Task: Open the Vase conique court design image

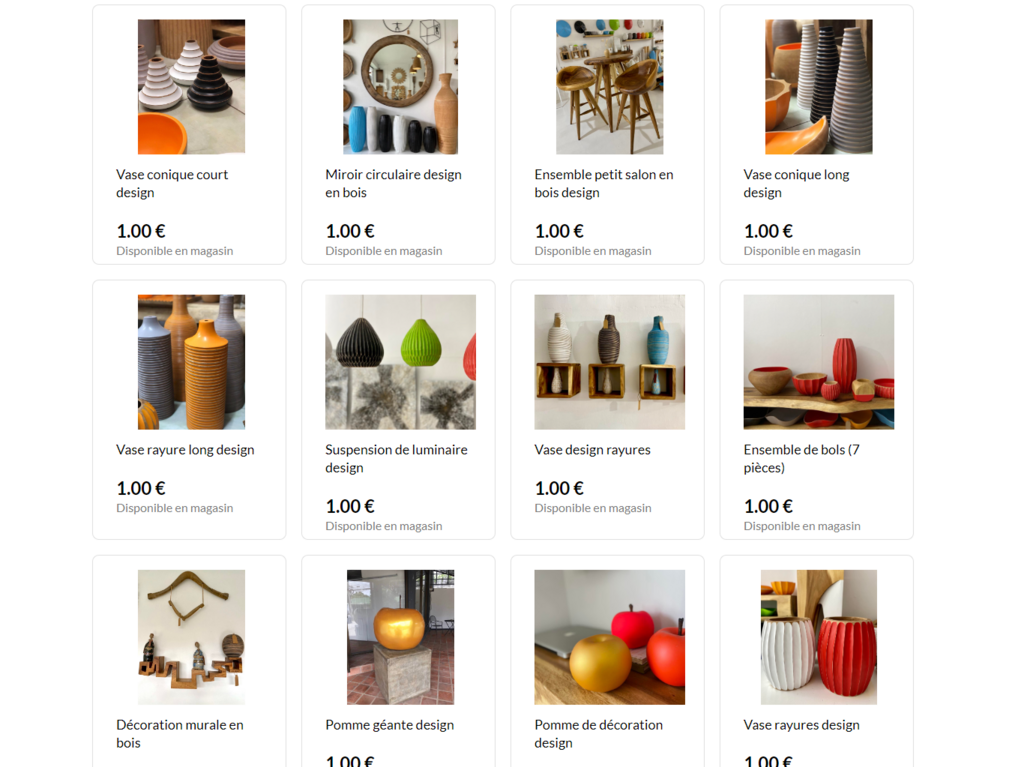Action: pyautogui.click(x=191, y=87)
